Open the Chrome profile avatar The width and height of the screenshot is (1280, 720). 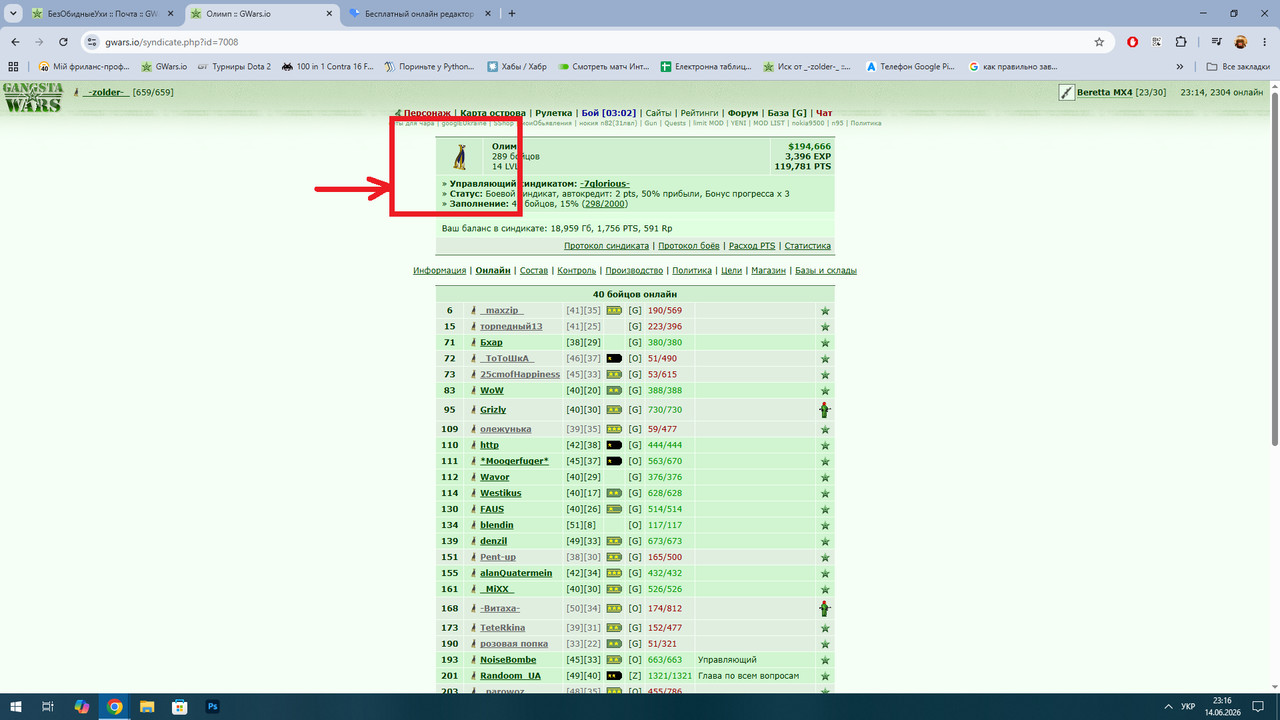(x=1240, y=42)
